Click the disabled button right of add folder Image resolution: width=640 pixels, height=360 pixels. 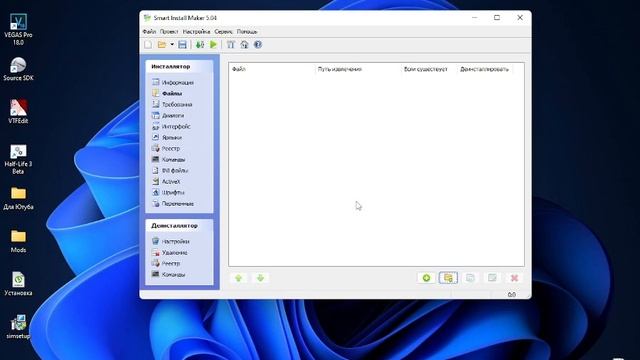(470, 278)
